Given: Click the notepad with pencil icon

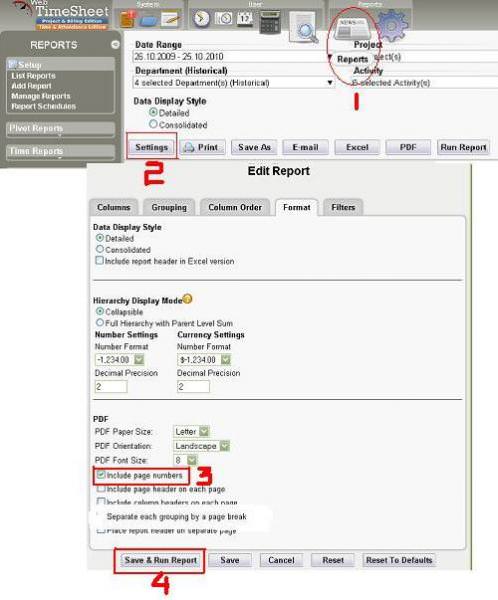Looking at the screenshot, I should [x=170, y=19].
